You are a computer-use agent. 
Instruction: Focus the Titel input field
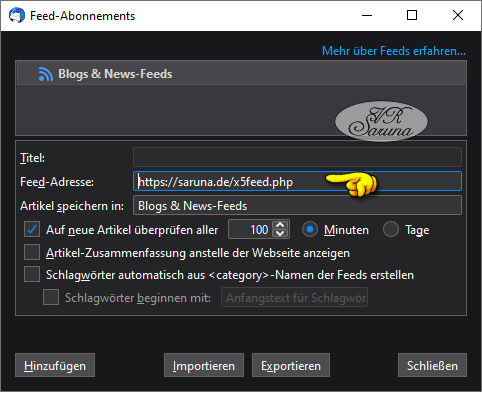(x=297, y=157)
